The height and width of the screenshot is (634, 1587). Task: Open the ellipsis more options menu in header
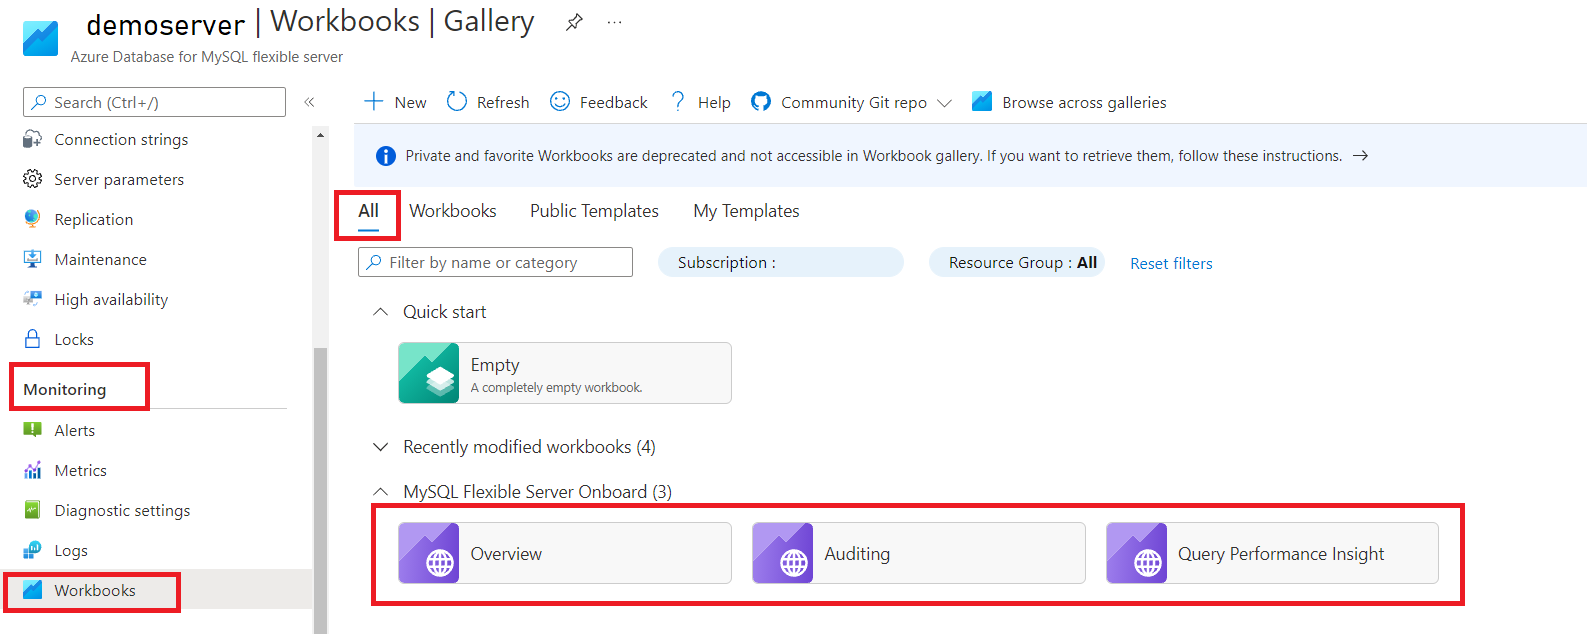614,22
